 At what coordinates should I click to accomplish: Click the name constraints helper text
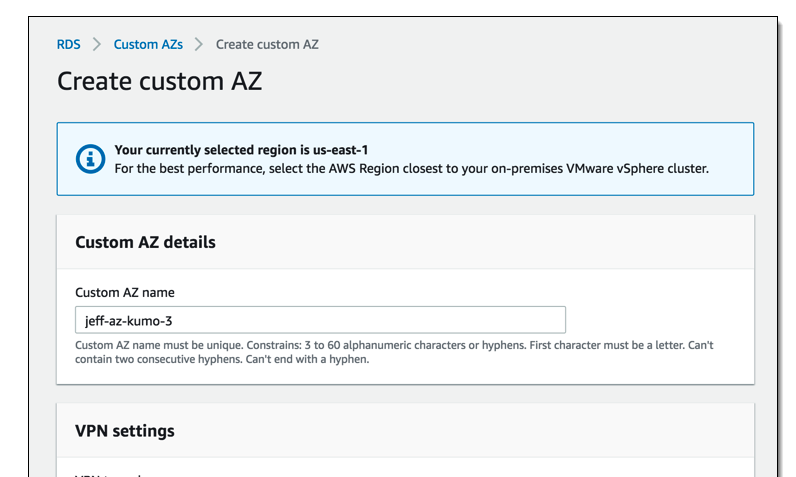[x=394, y=352]
